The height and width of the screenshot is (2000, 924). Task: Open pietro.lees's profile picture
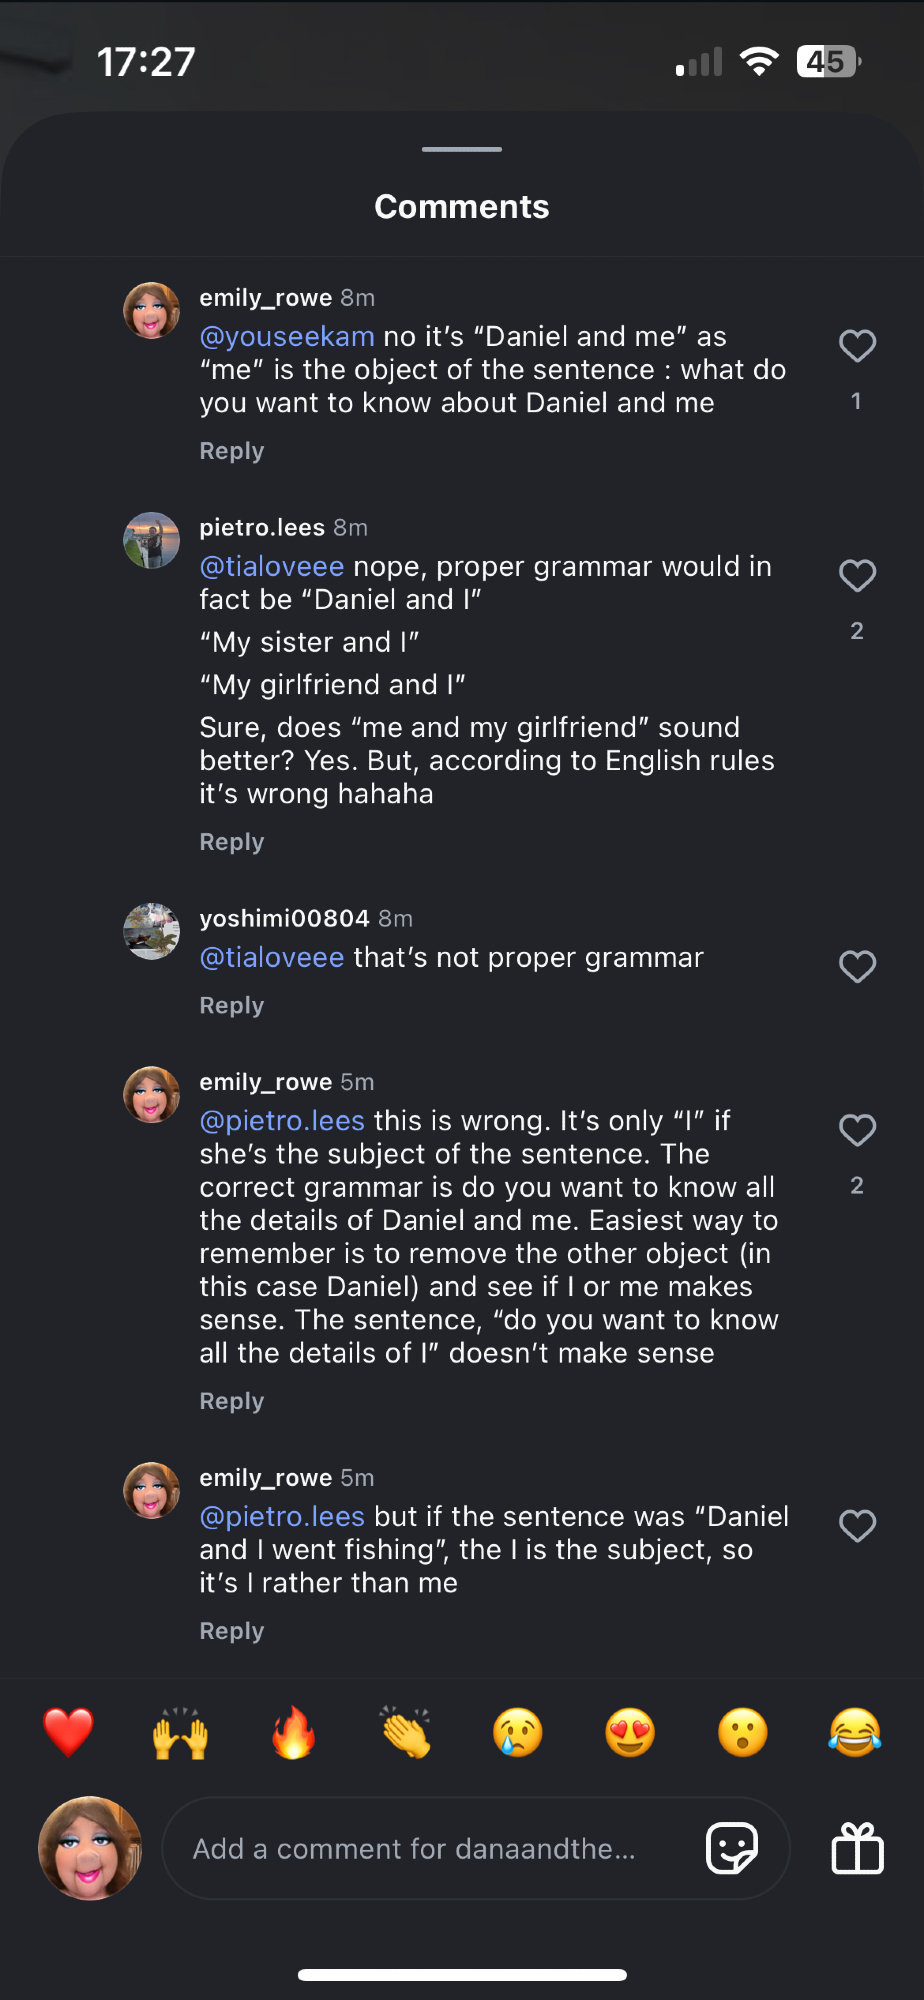(152, 541)
